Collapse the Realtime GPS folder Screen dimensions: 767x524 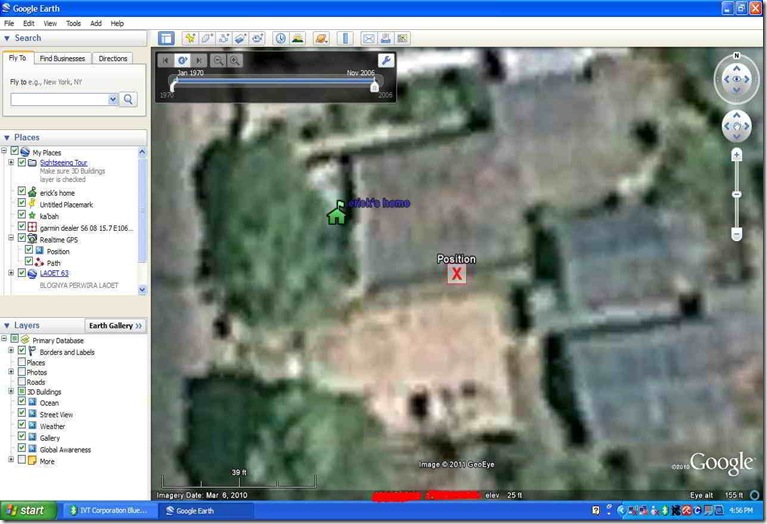click(11, 238)
